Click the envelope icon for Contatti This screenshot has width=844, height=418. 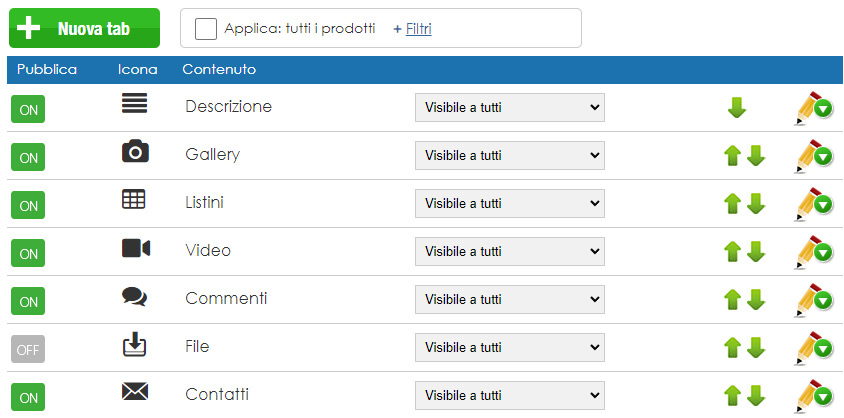coord(135,391)
